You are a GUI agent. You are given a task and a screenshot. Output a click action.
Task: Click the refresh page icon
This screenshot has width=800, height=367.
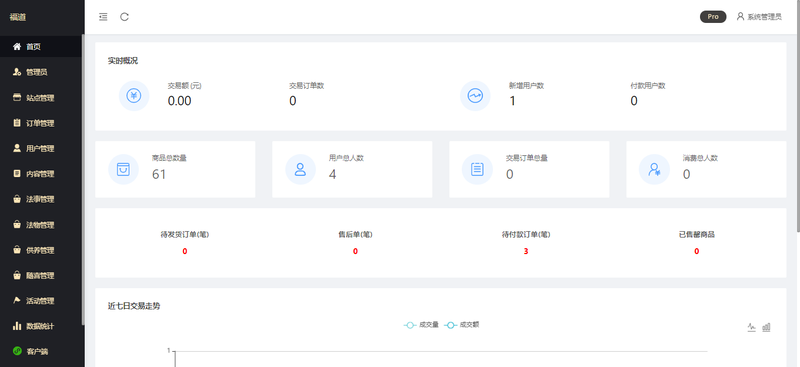(124, 17)
